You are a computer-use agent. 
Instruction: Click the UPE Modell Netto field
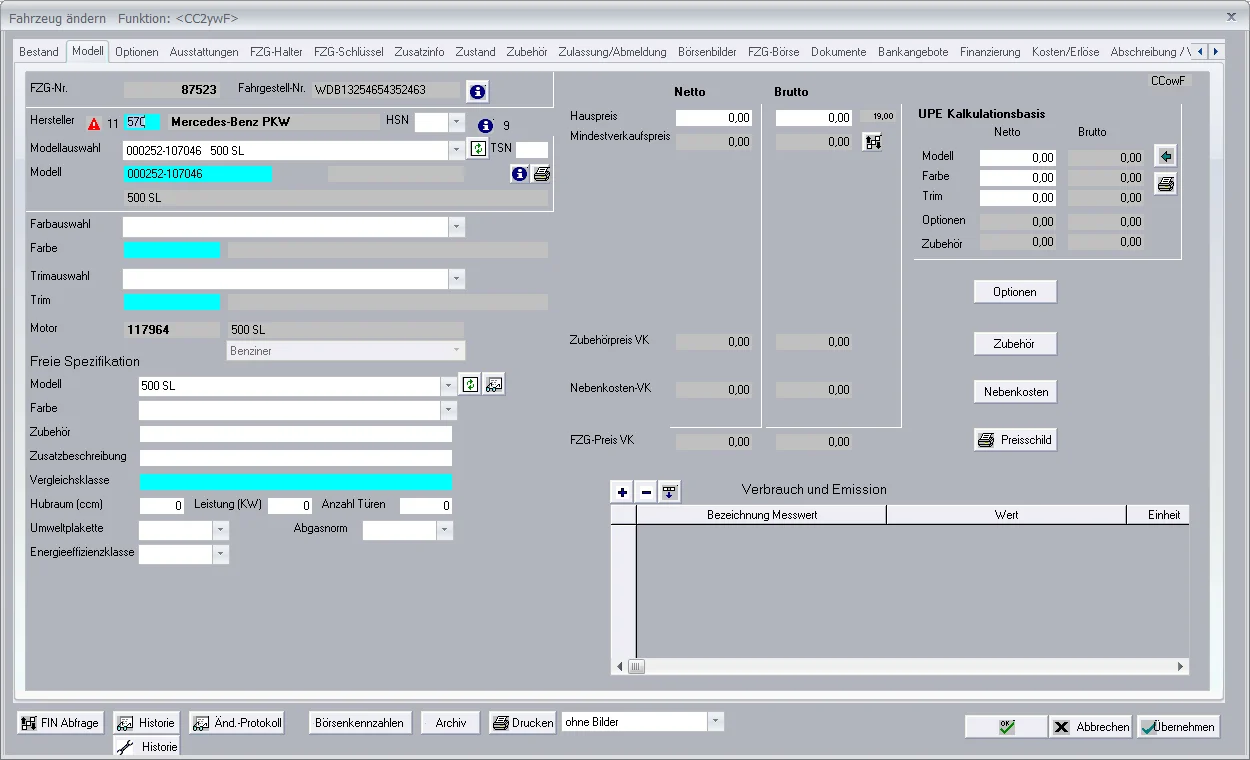1018,157
